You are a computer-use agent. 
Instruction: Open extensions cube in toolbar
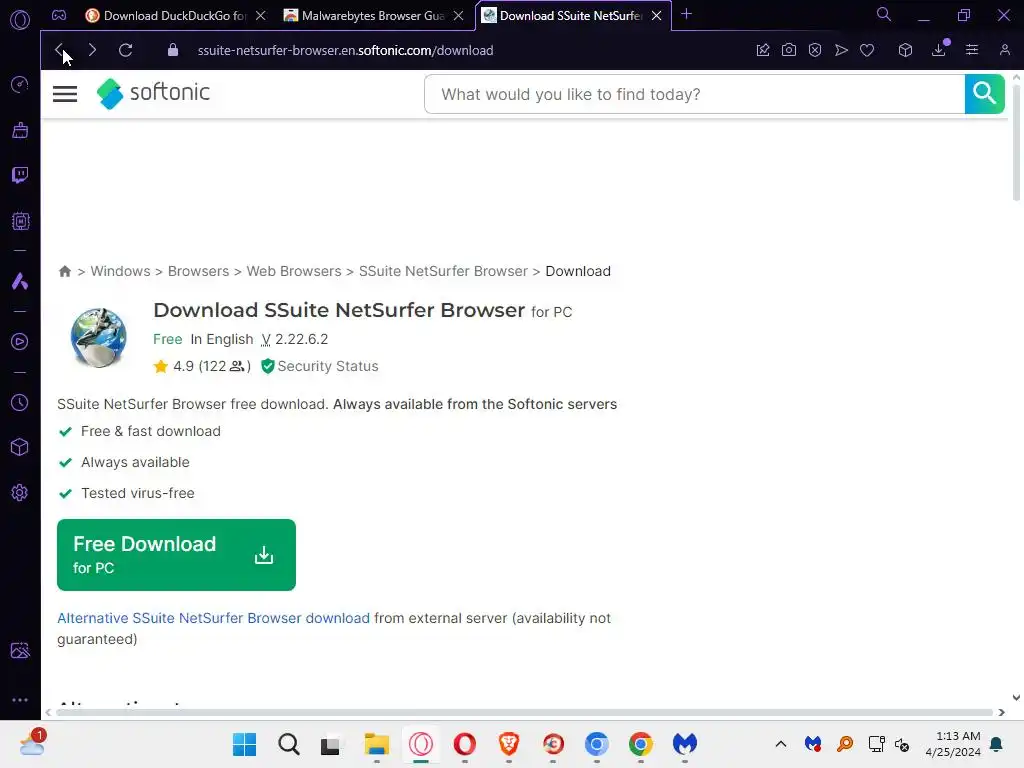[x=905, y=50]
